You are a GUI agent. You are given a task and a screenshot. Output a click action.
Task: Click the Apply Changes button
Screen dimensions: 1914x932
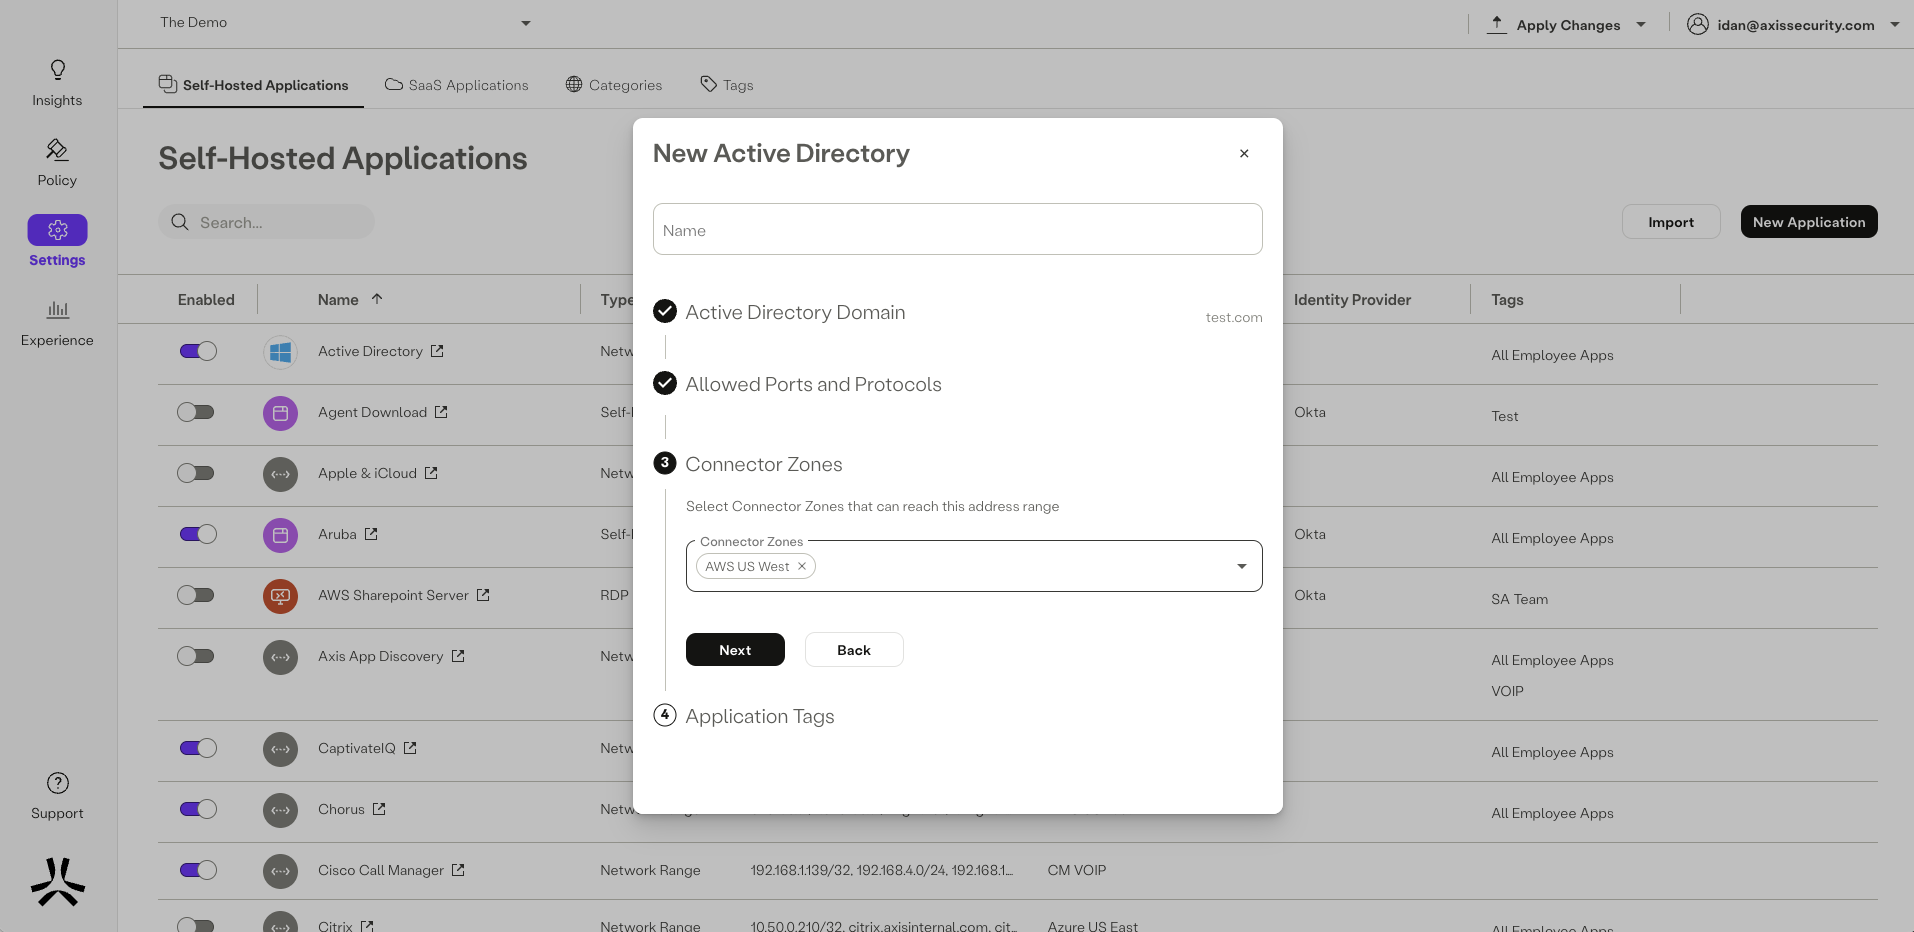pyautogui.click(x=1567, y=25)
